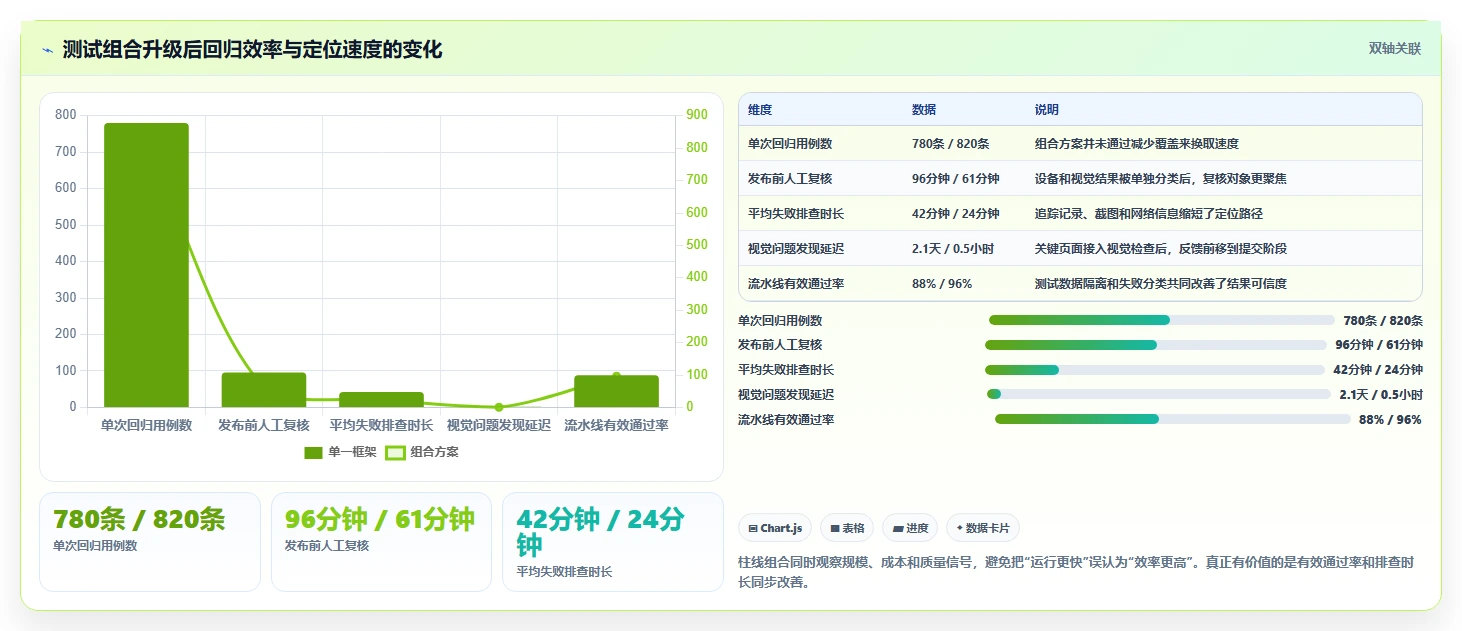
Task: Select the Chart.js chip
Action: [775, 528]
